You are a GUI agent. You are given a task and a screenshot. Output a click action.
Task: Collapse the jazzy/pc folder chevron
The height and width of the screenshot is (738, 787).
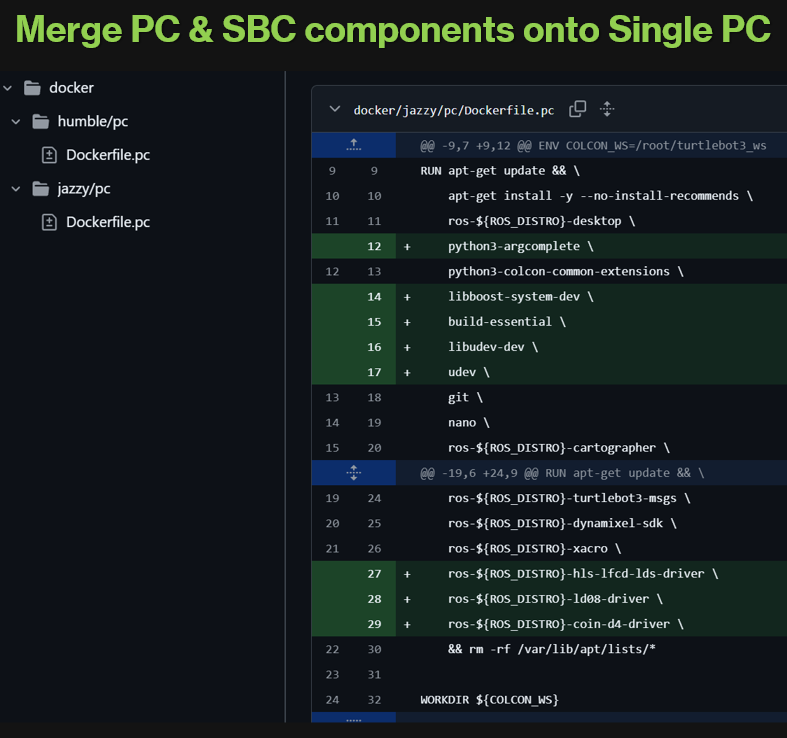tap(16, 188)
